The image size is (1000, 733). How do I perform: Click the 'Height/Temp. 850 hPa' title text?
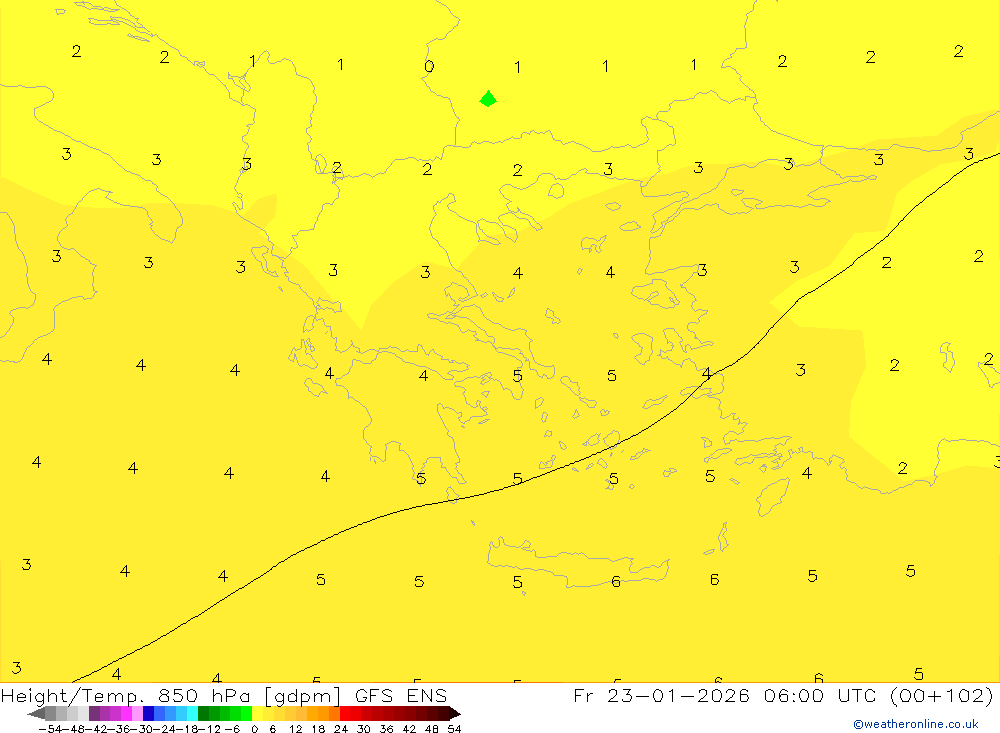click(x=128, y=695)
